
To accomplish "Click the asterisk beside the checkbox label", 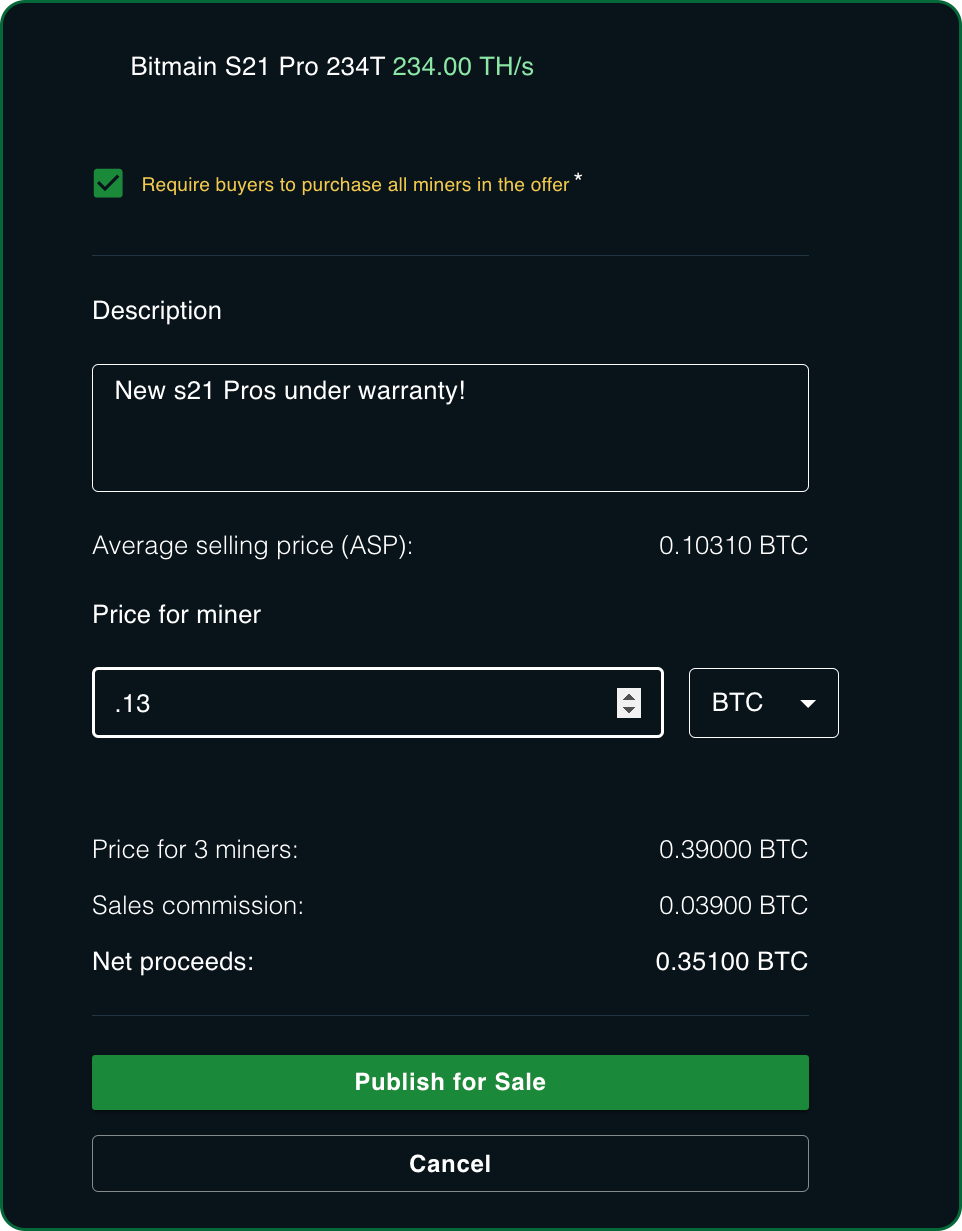I will point(578,176).
